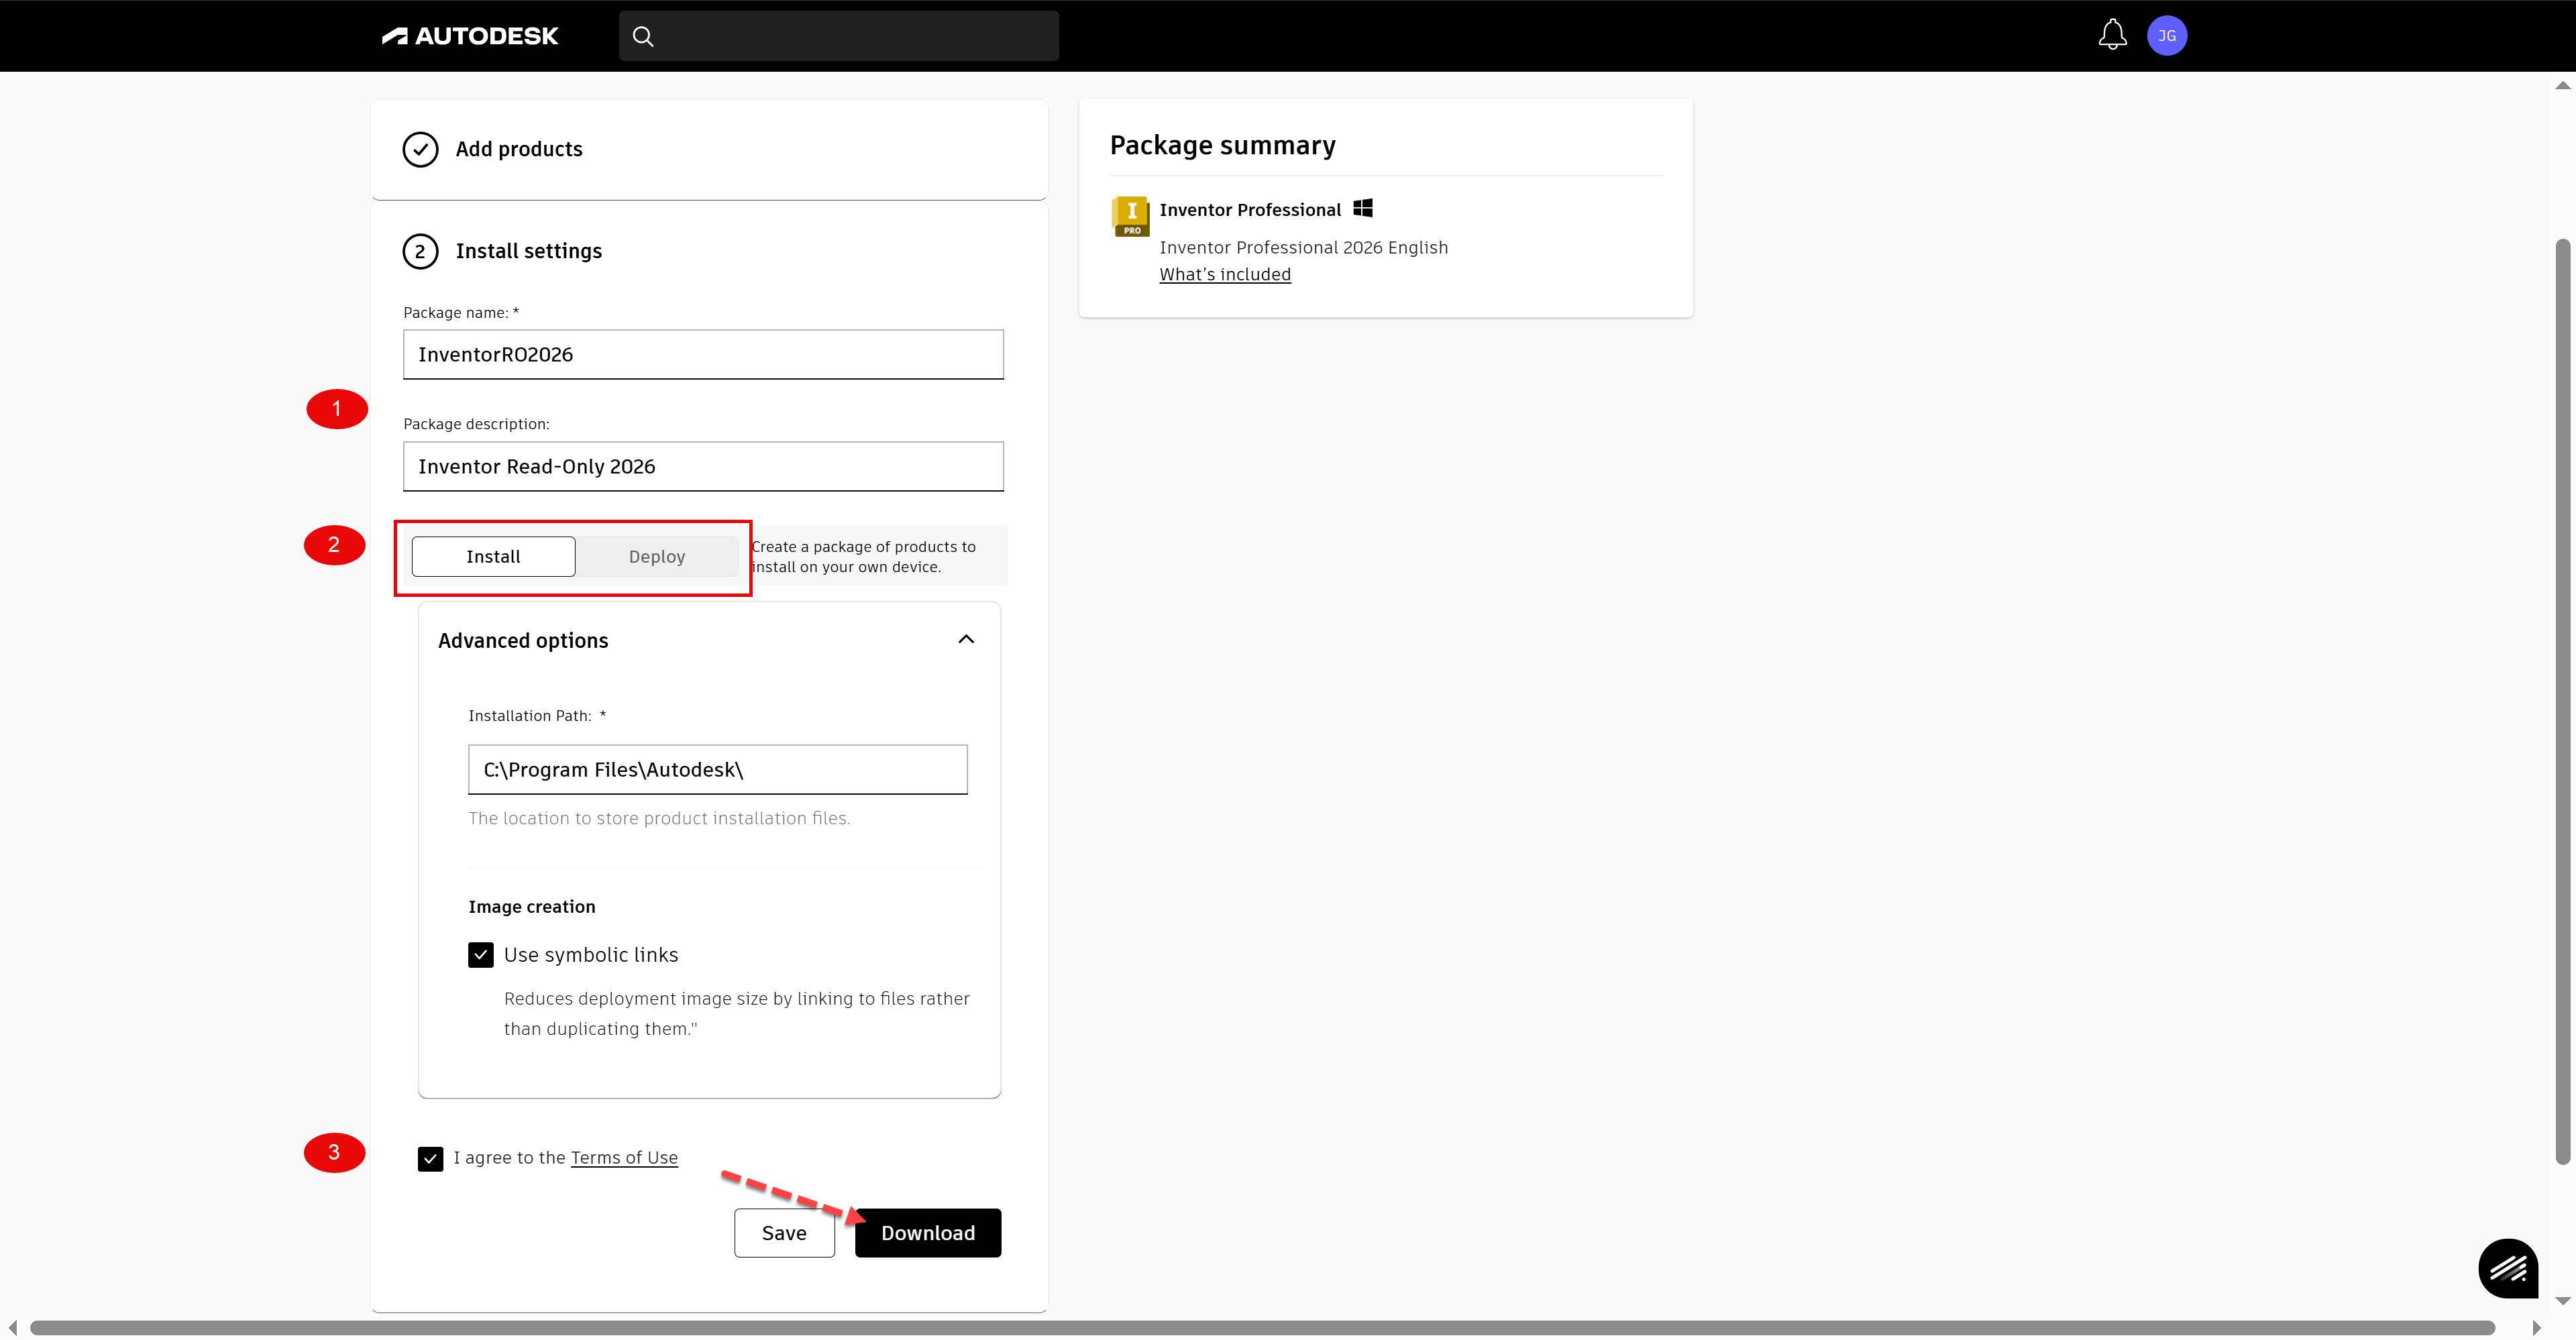Open the Terms of Use link

(x=624, y=1157)
